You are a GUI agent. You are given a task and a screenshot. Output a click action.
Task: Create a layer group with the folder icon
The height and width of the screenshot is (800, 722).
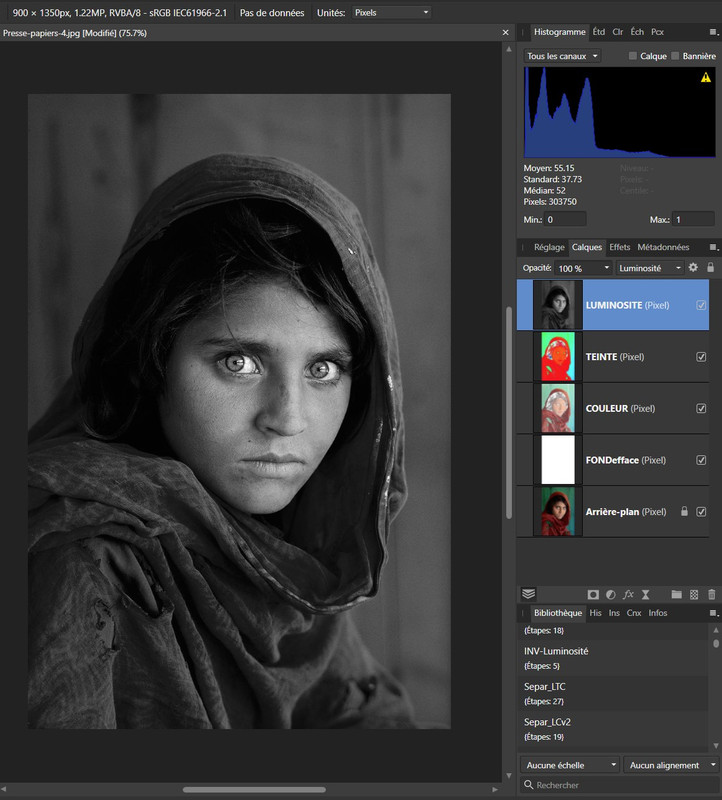(x=677, y=594)
